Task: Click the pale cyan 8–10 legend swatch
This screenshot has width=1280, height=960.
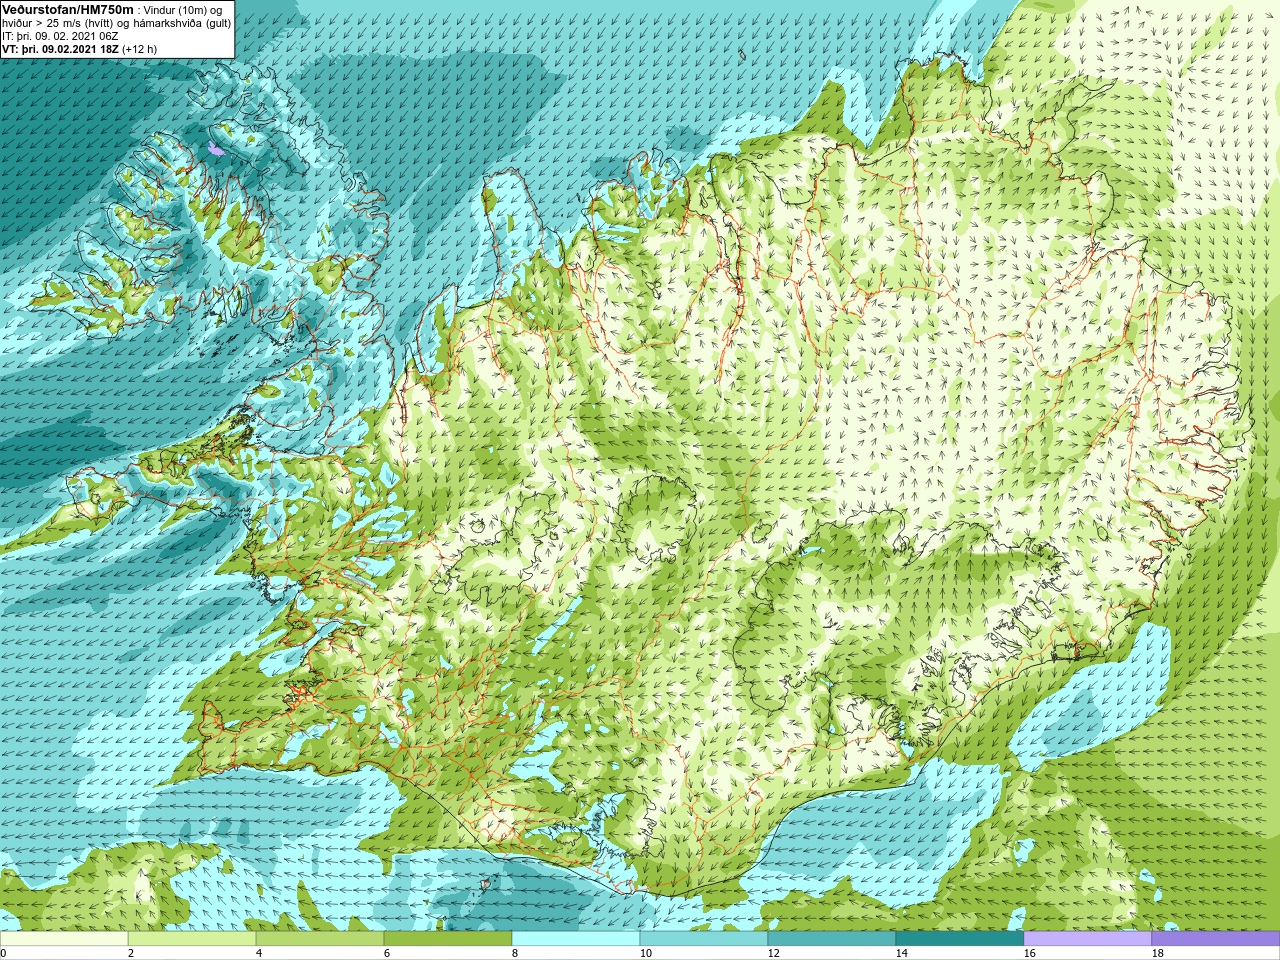Action: pyautogui.click(x=576, y=939)
